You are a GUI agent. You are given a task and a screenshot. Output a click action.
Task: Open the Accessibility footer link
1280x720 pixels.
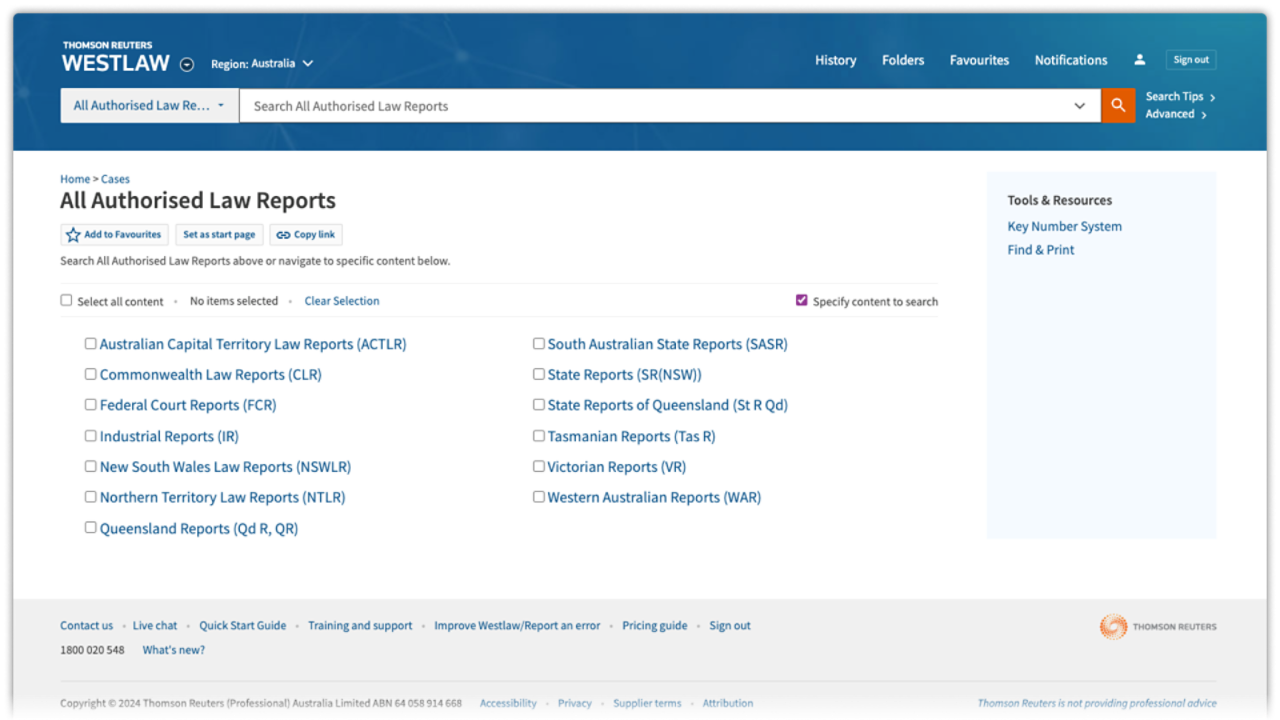pyautogui.click(x=508, y=703)
